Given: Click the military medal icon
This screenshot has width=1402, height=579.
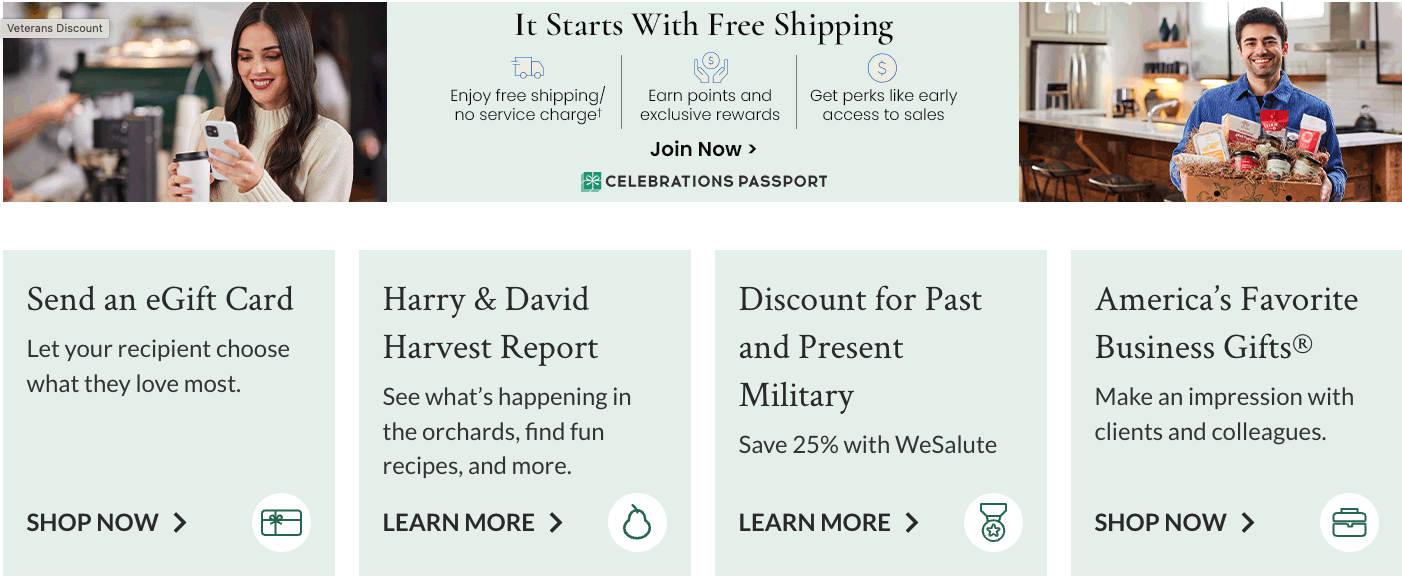Looking at the screenshot, I should pos(993,522).
